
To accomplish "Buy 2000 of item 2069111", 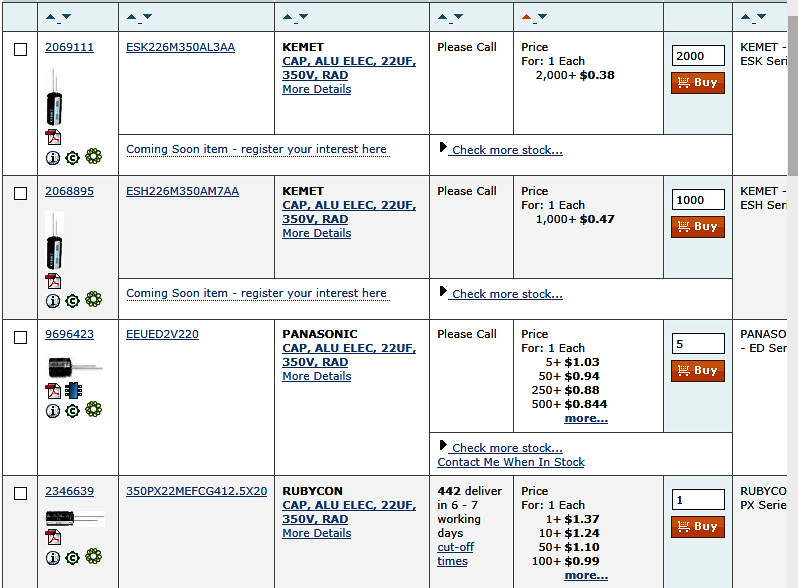I will coord(698,82).
